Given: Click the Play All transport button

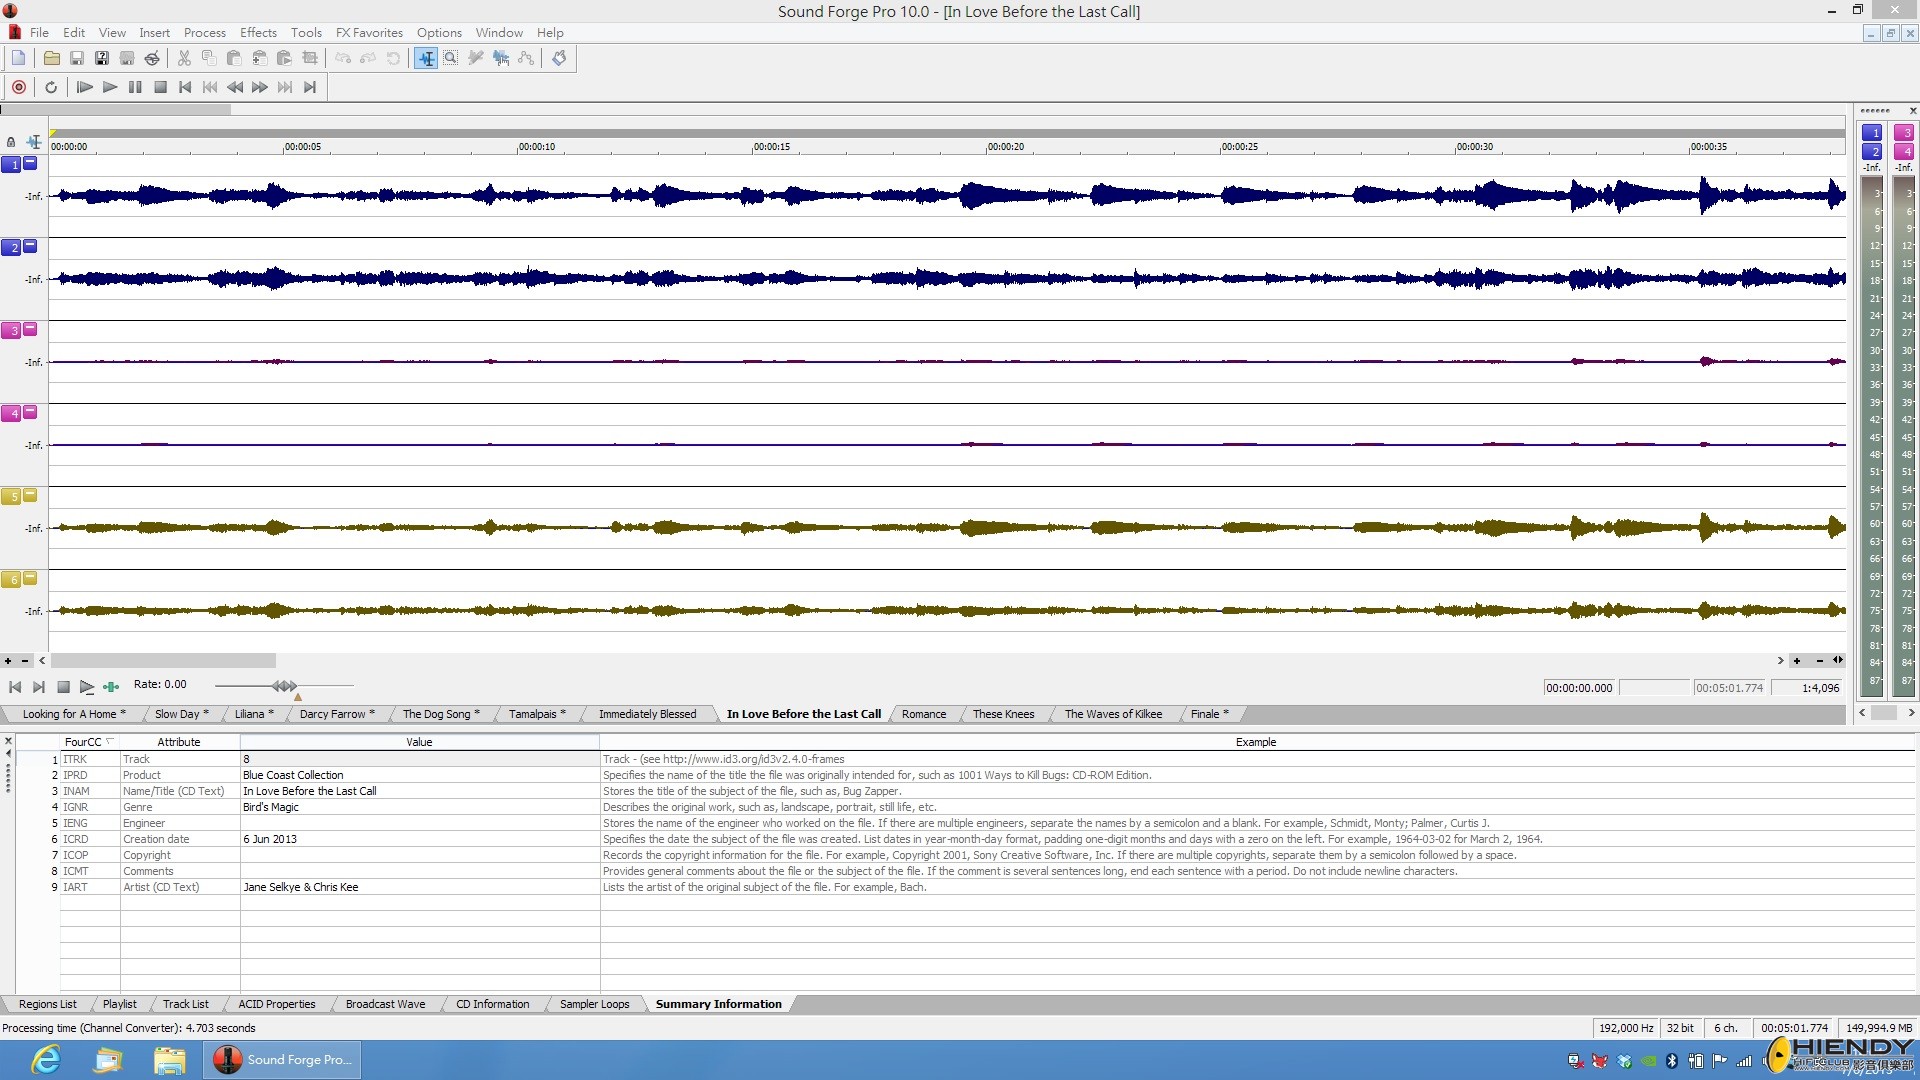Looking at the screenshot, I should click(x=85, y=87).
